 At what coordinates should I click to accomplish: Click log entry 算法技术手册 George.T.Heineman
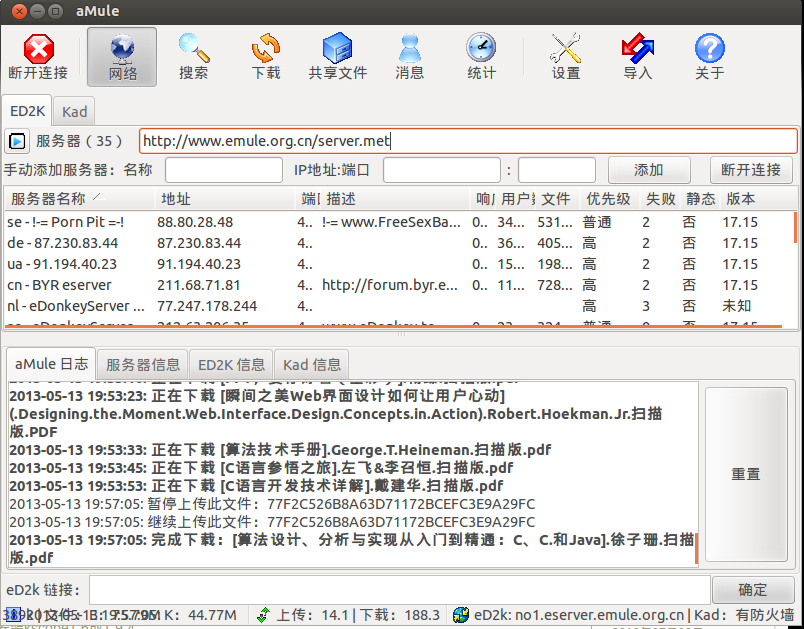coord(280,450)
